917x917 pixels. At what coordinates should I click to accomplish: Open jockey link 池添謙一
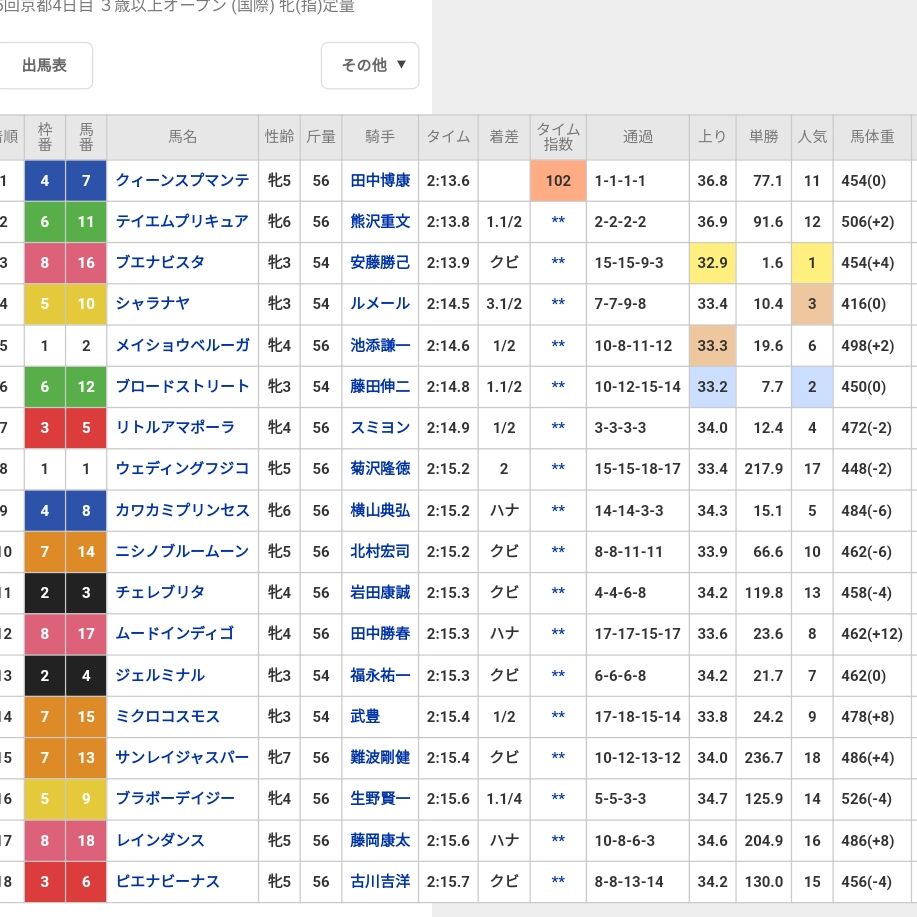[380, 346]
